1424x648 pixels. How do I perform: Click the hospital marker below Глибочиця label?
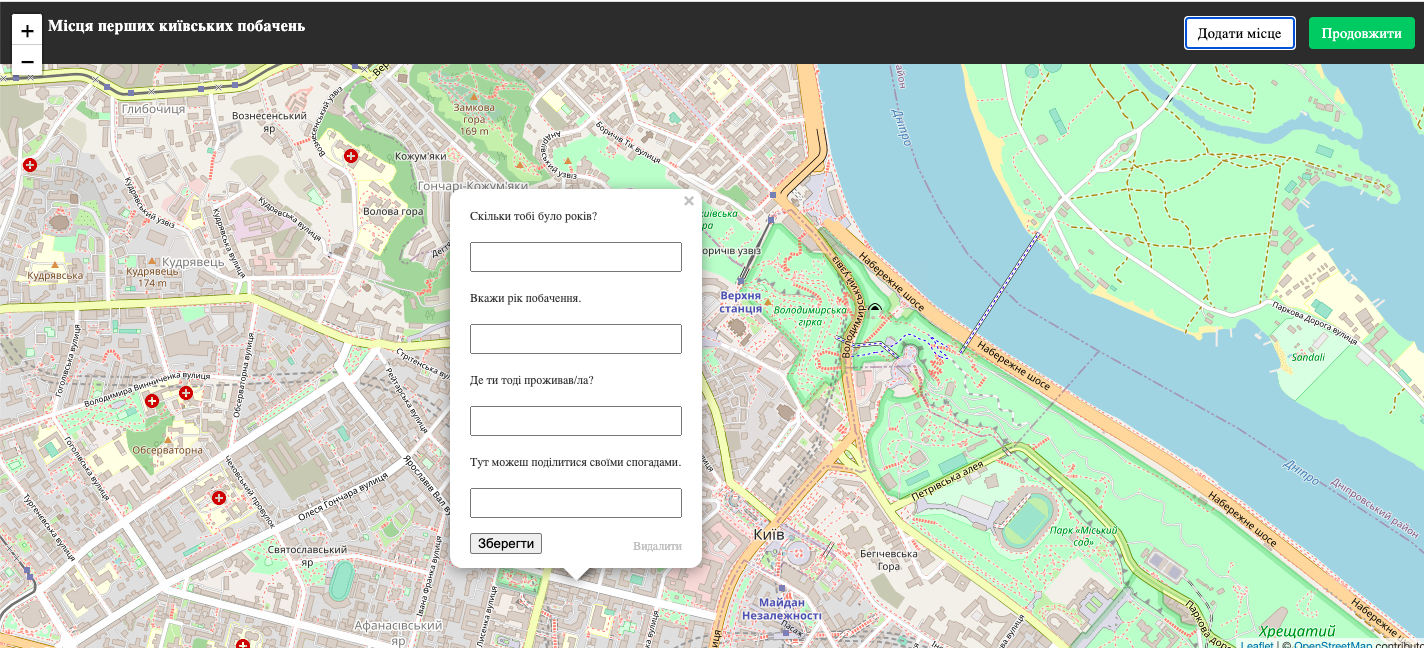tap(30, 164)
